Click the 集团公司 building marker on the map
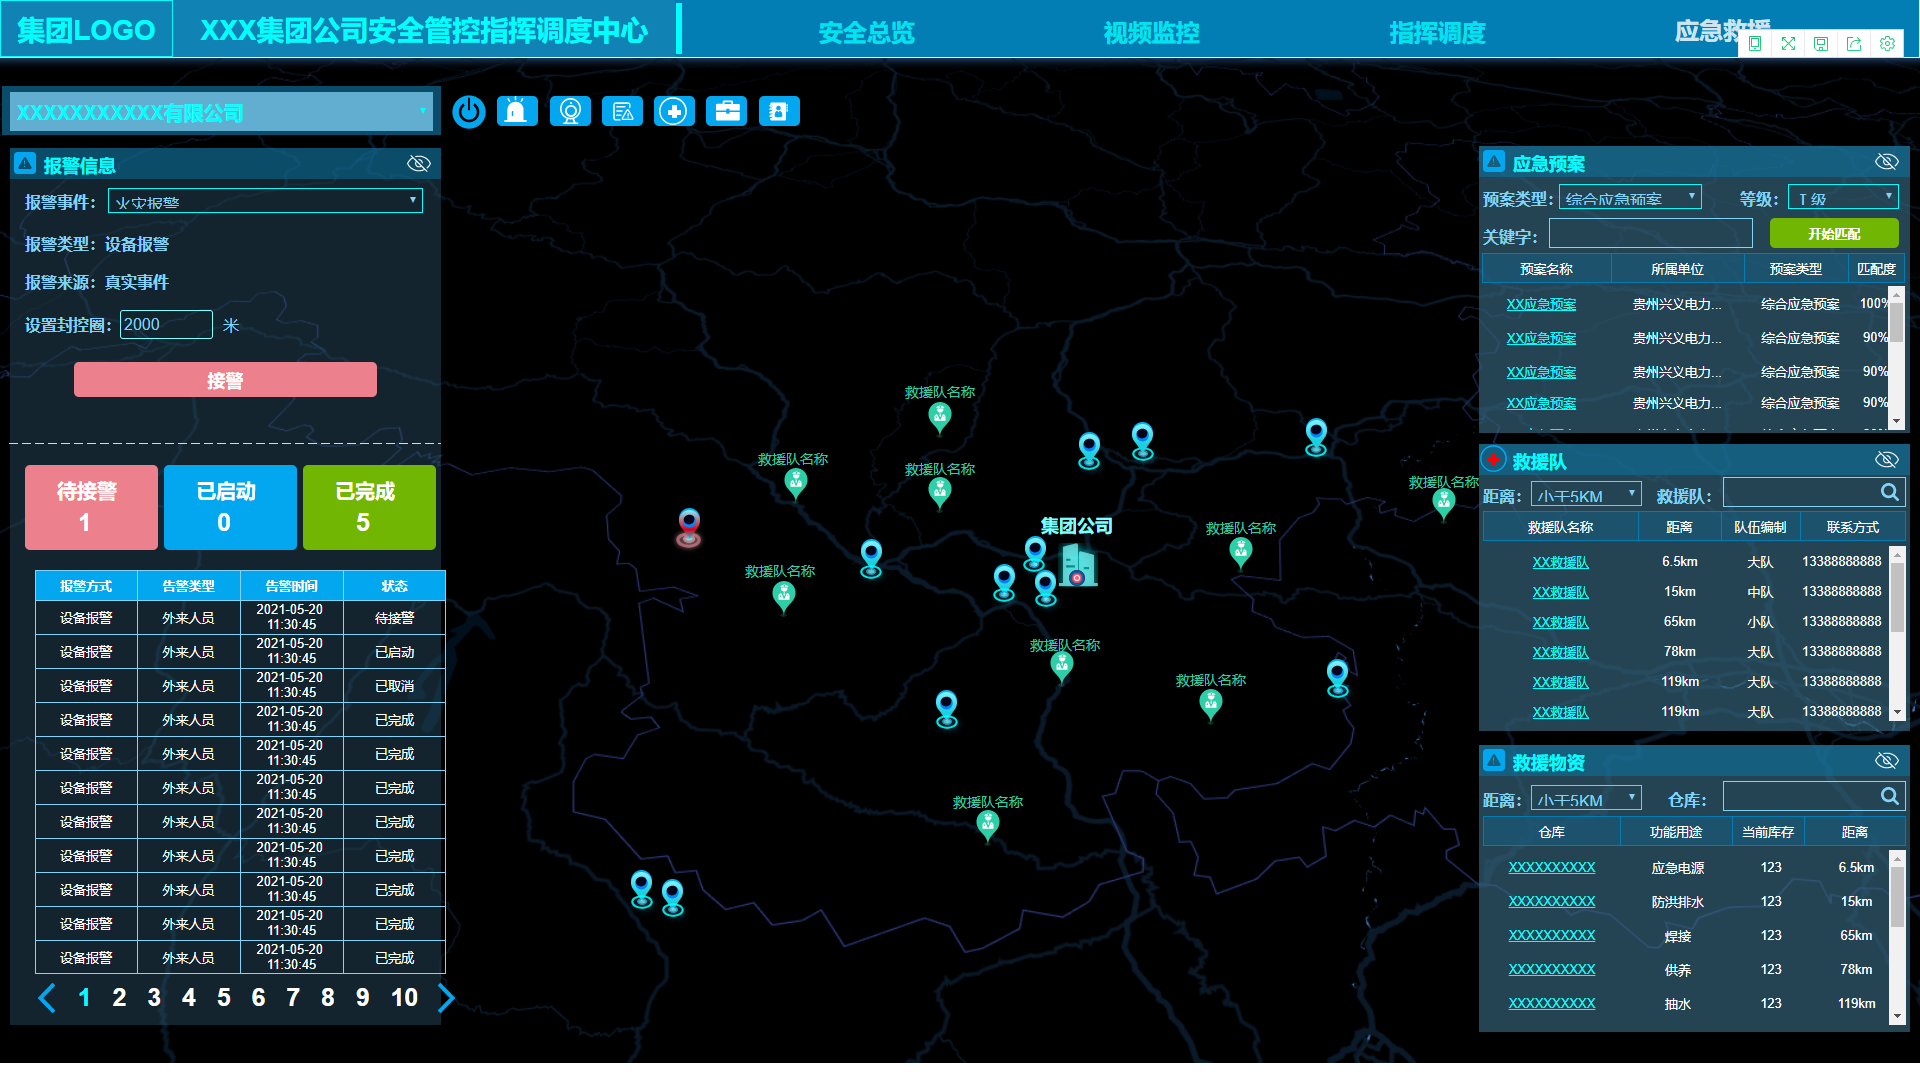The image size is (1920, 1079). point(1078,565)
